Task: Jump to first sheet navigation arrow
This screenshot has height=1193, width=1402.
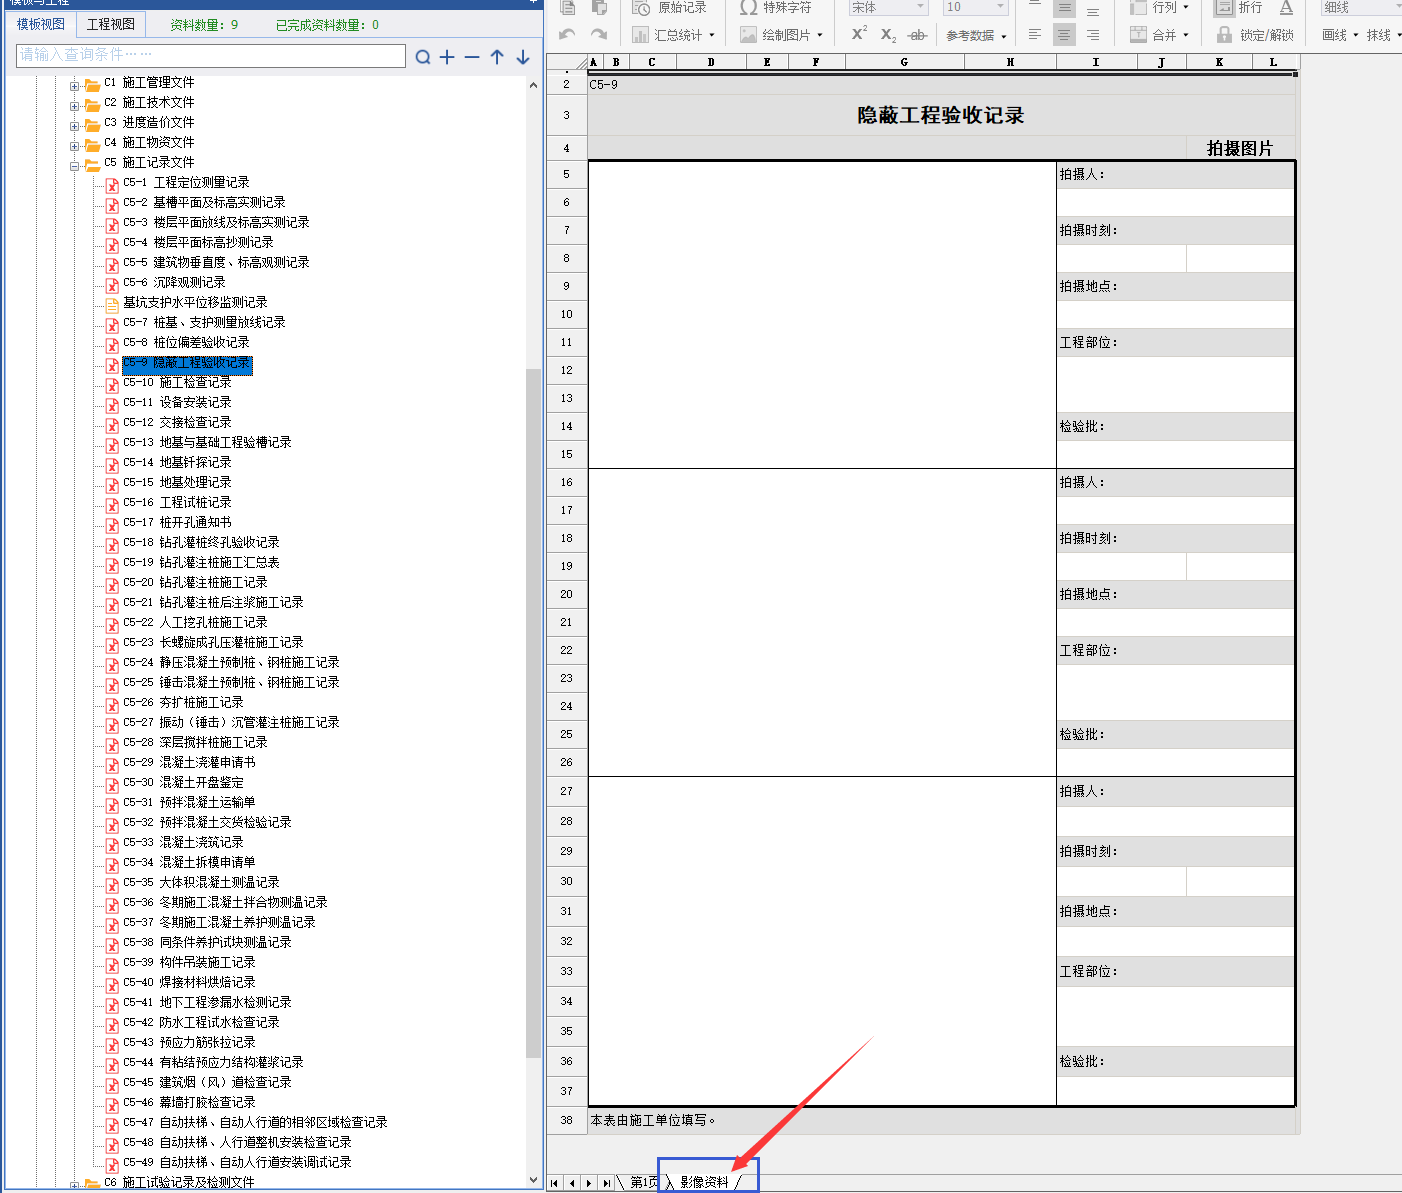Action: tap(554, 1183)
